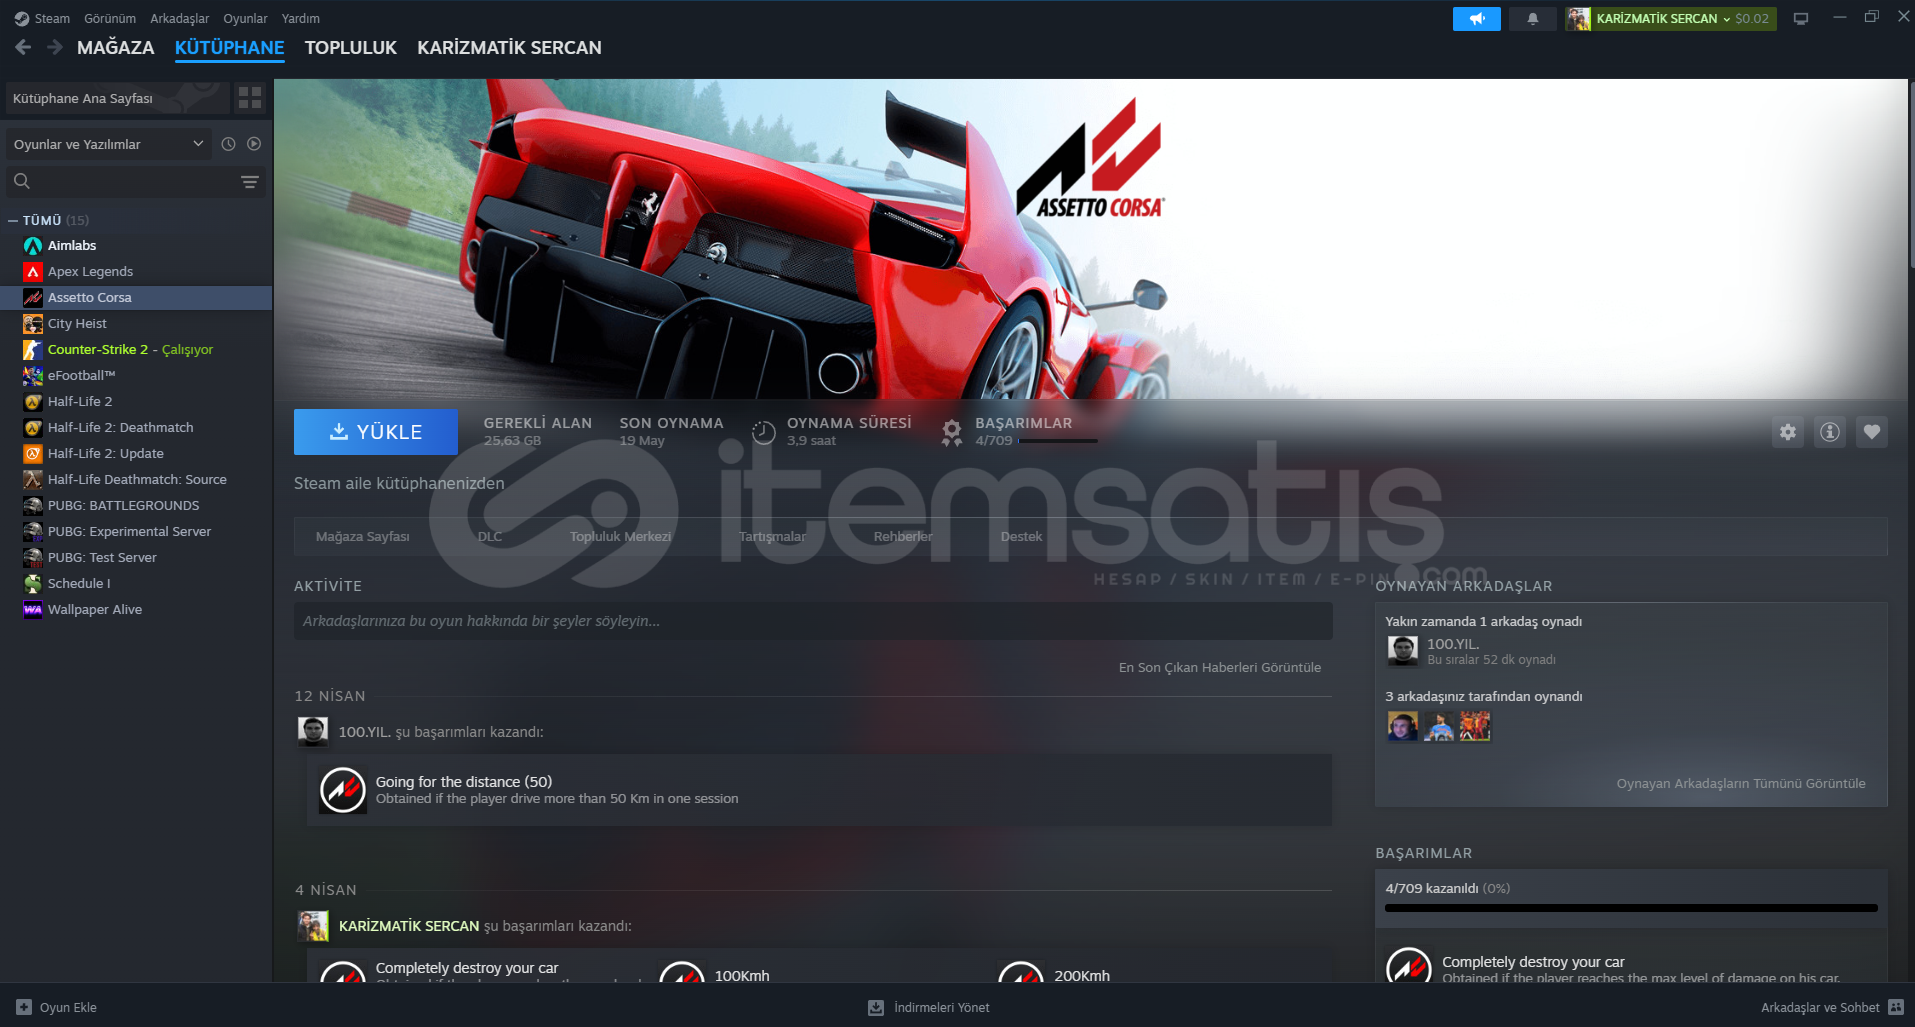Go to the MAĞAZA tab
The height and width of the screenshot is (1027, 1915).
coord(116,47)
